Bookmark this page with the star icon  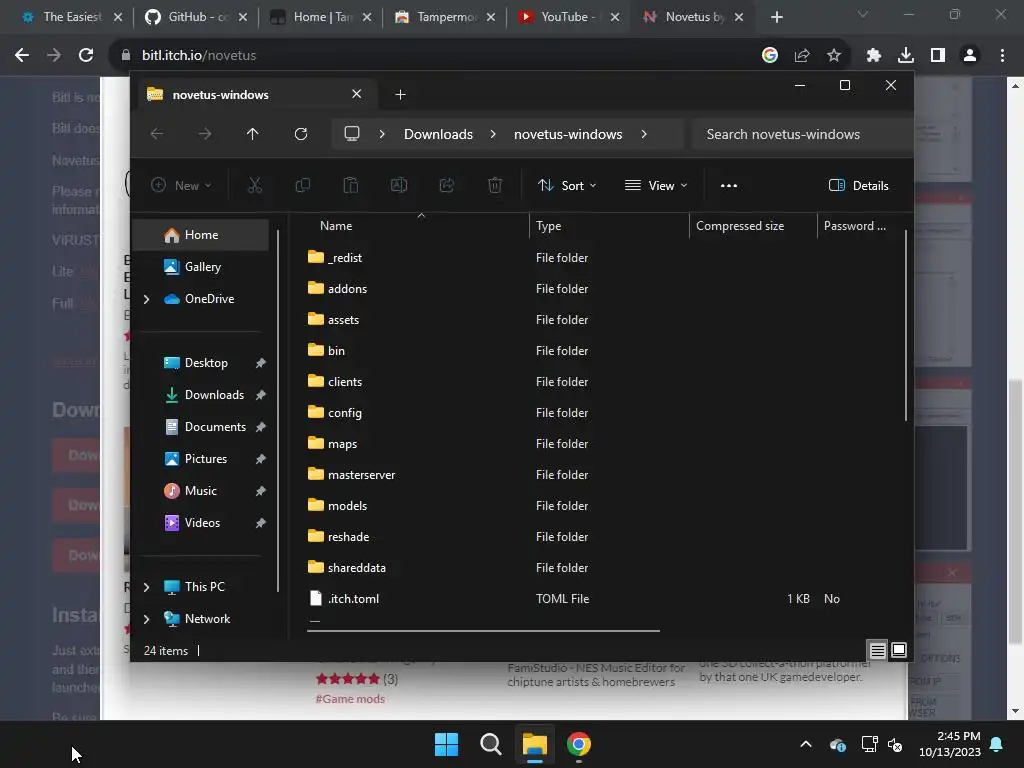pyautogui.click(x=834, y=56)
